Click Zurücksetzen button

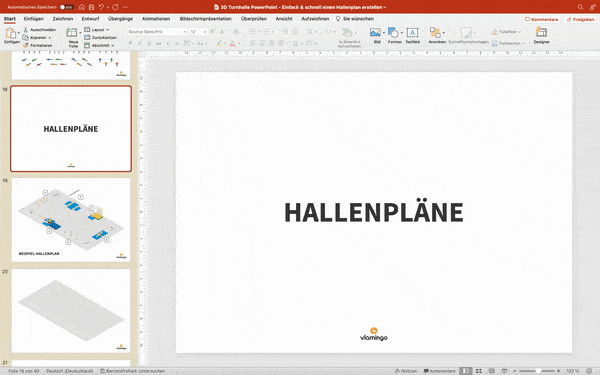(100, 38)
